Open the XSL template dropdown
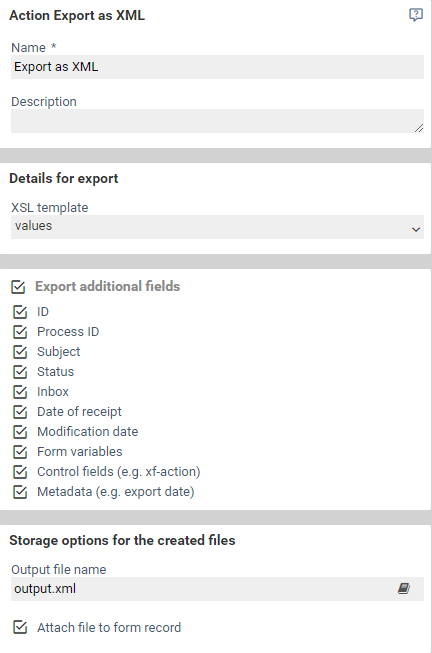Image resolution: width=432 pixels, height=653 pixels. pyautogui.click(x=217, y=227)
